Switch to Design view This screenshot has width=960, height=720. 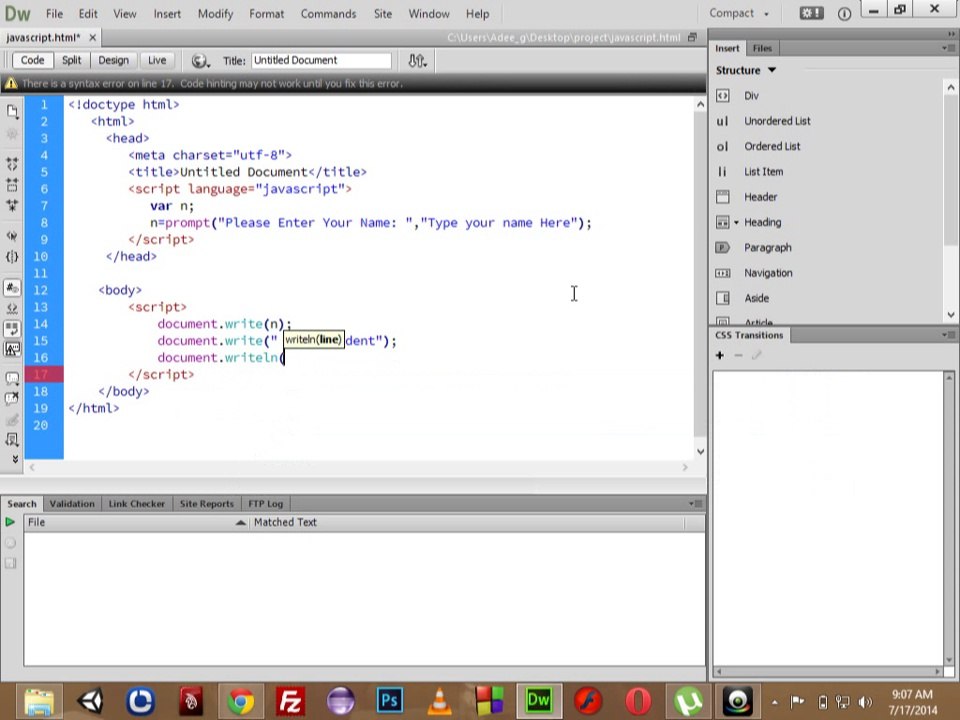click(113, 60)
